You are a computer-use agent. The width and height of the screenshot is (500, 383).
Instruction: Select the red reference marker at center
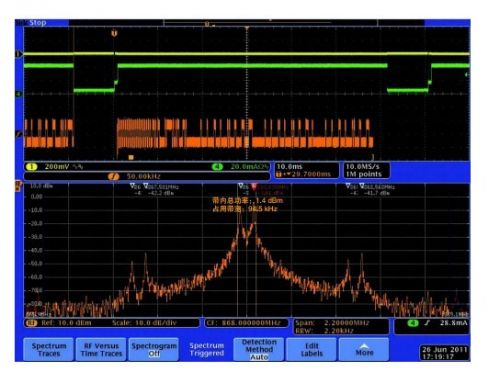pos(254,186)
